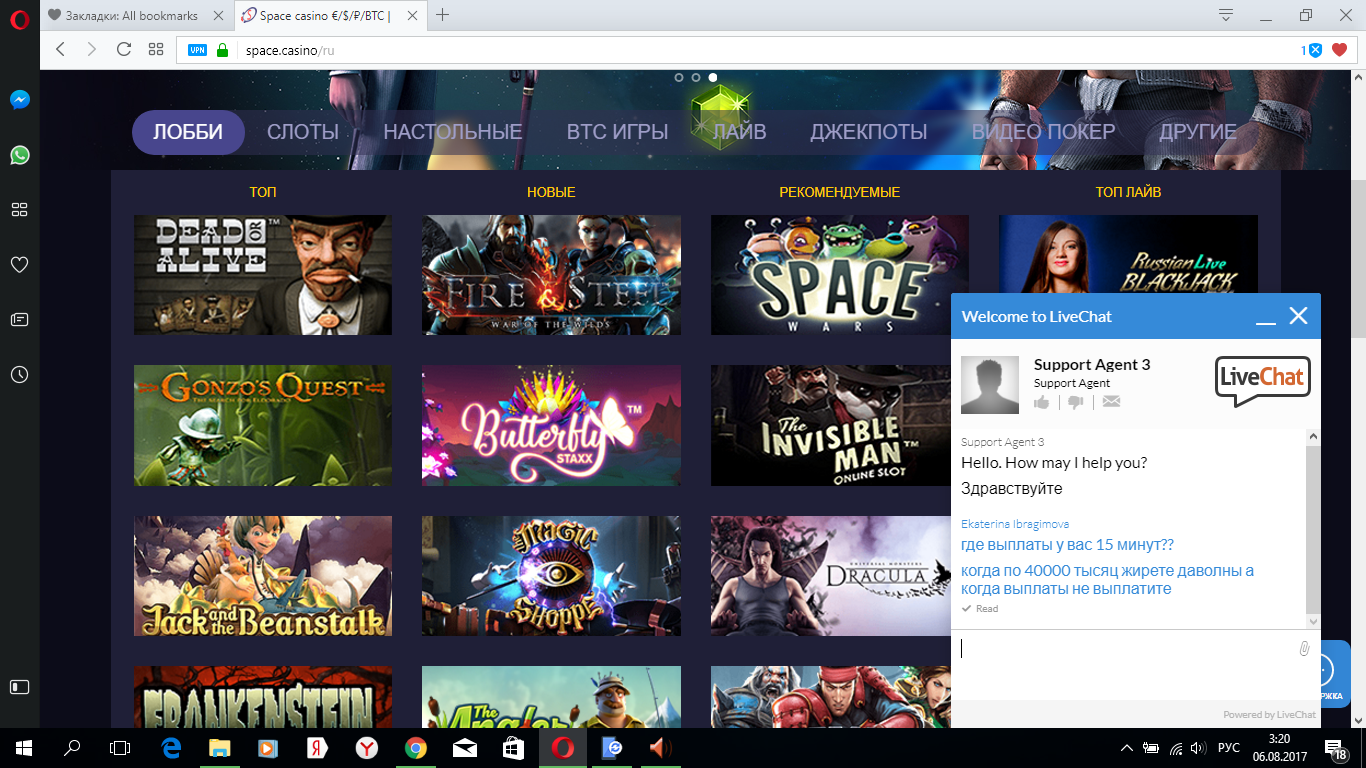
Task: Open the ДЖЕКПОТЫ category
Action: point(869,132)
